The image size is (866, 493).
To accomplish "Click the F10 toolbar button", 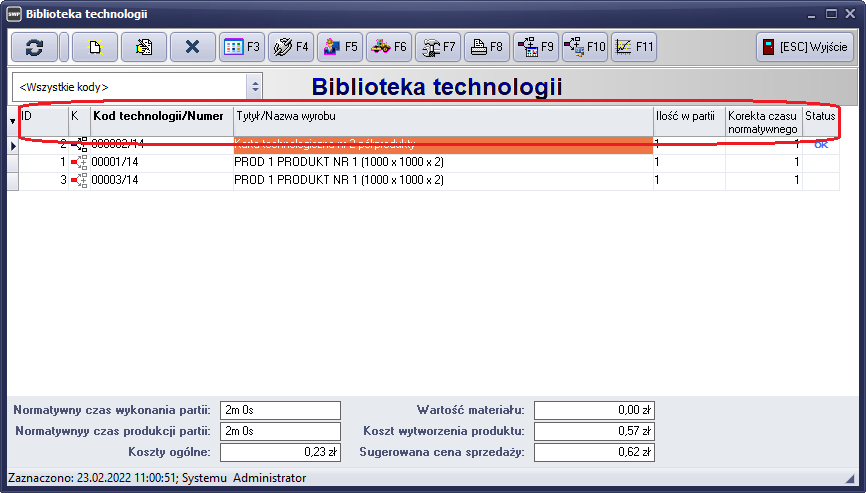I will [584, 47].
